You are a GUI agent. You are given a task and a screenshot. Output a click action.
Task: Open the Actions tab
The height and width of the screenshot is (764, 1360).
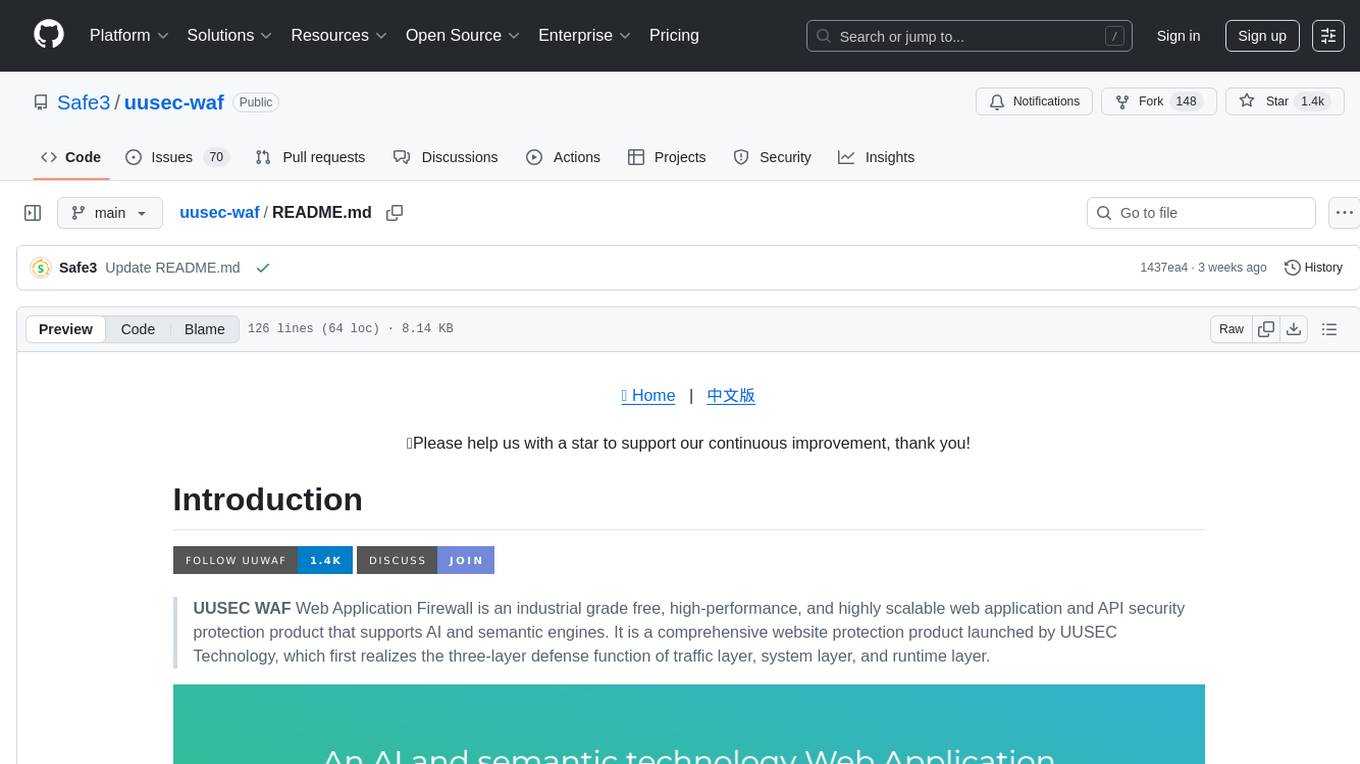563,157
